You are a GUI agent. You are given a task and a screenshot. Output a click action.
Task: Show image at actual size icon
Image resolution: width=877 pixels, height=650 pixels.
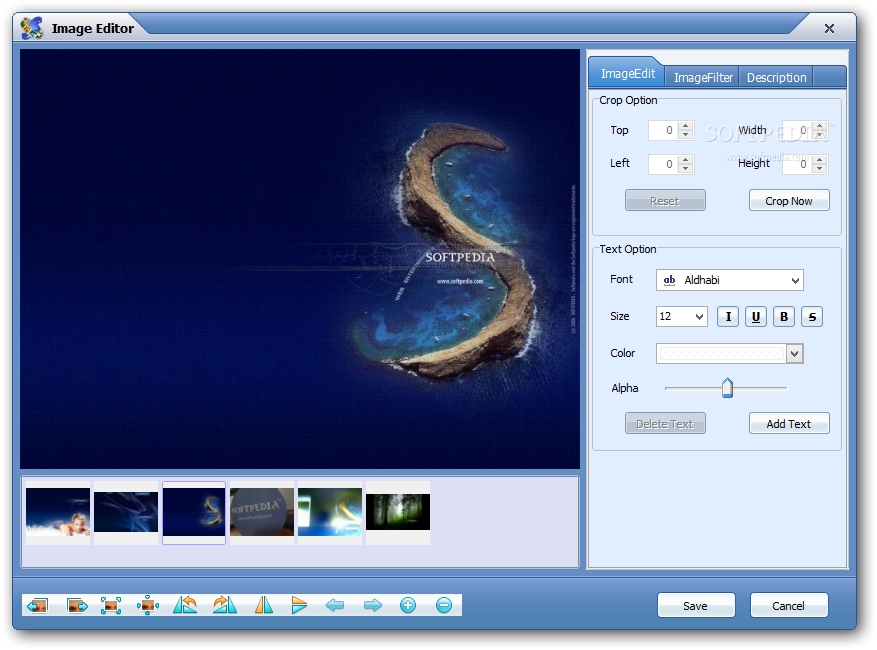[148, 605]
